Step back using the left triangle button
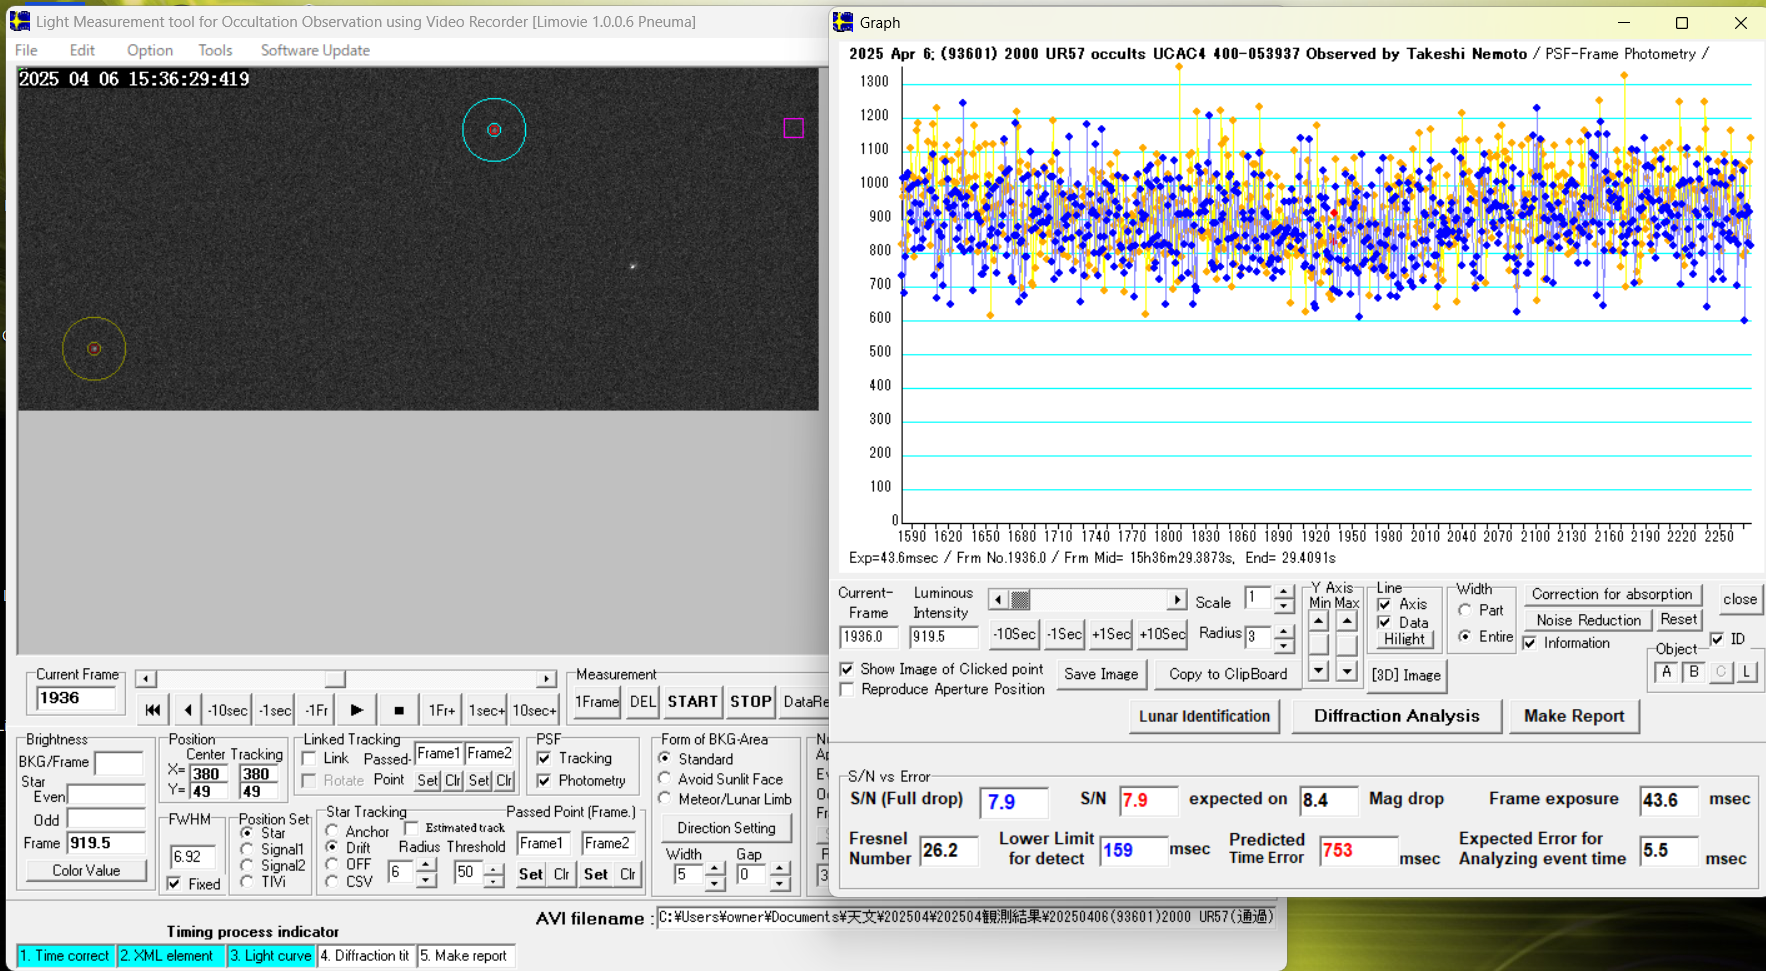 (x=188, y=710)
